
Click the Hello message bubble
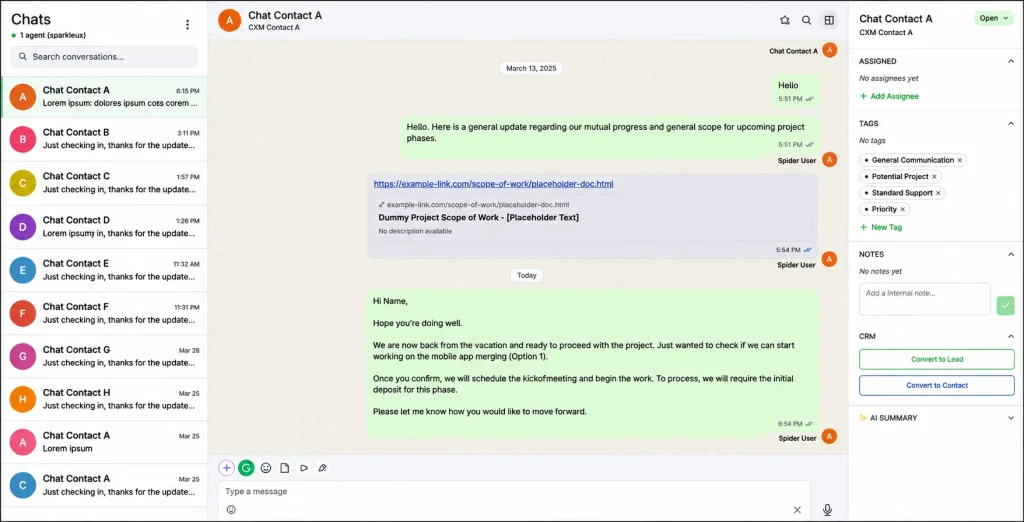pos(795,90)
